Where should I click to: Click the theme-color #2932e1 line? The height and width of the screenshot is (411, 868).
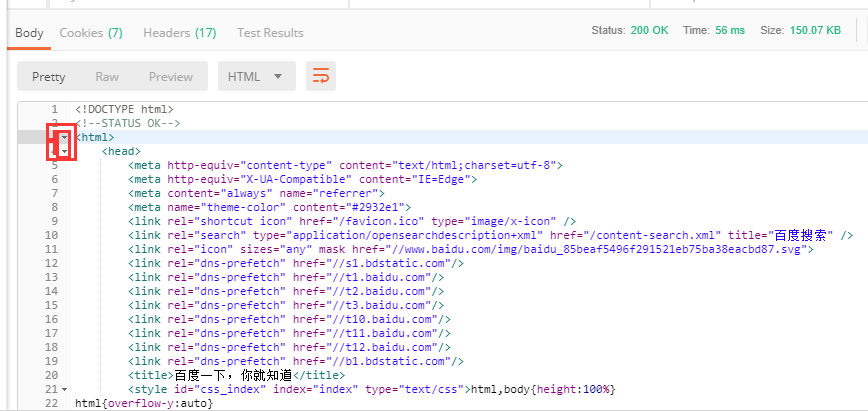[x=270, y=207]
